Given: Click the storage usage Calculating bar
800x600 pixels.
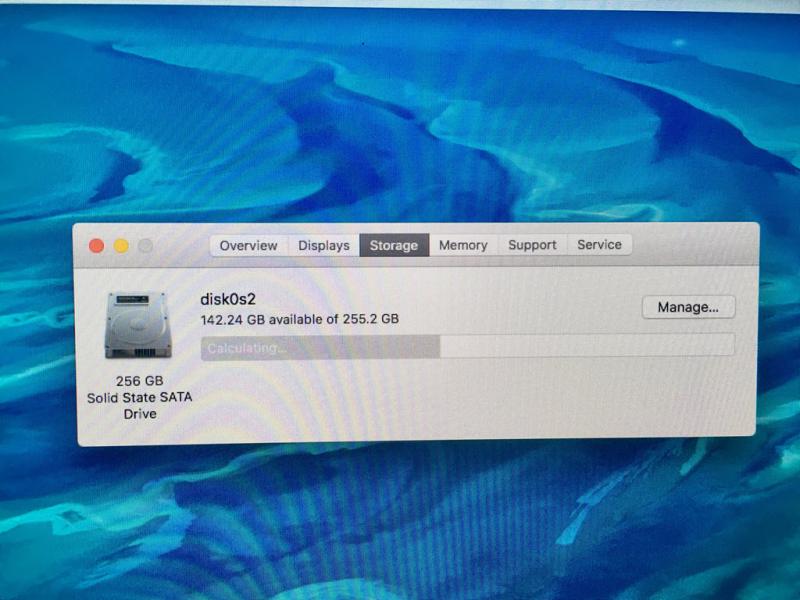Looking at the screenshot, I should (468, 347).
